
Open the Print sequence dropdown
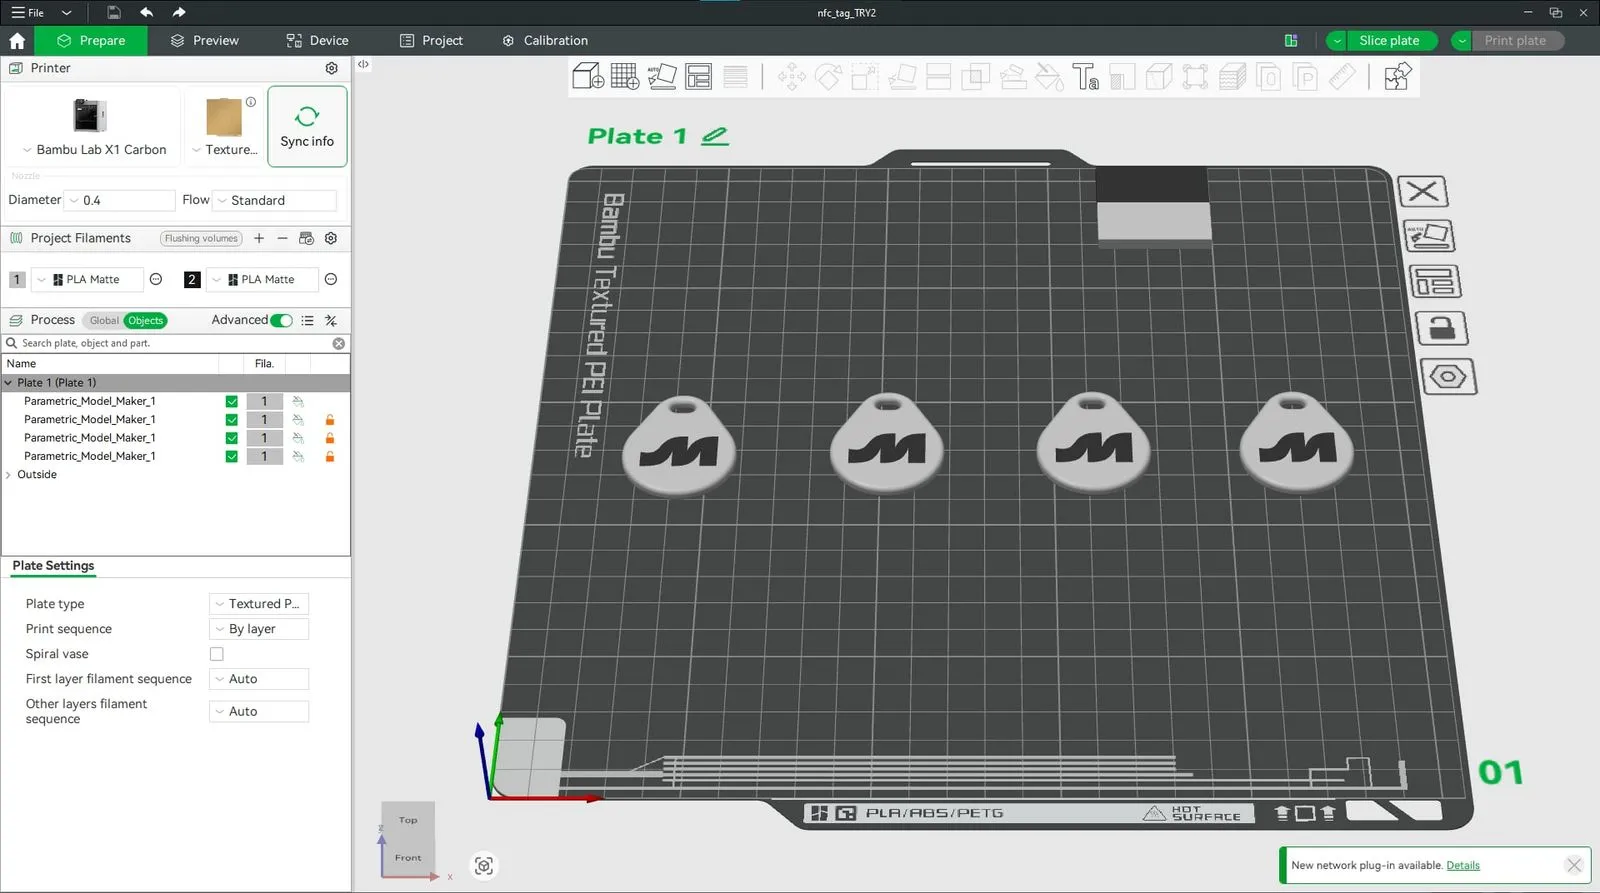(x=259, y=629)
